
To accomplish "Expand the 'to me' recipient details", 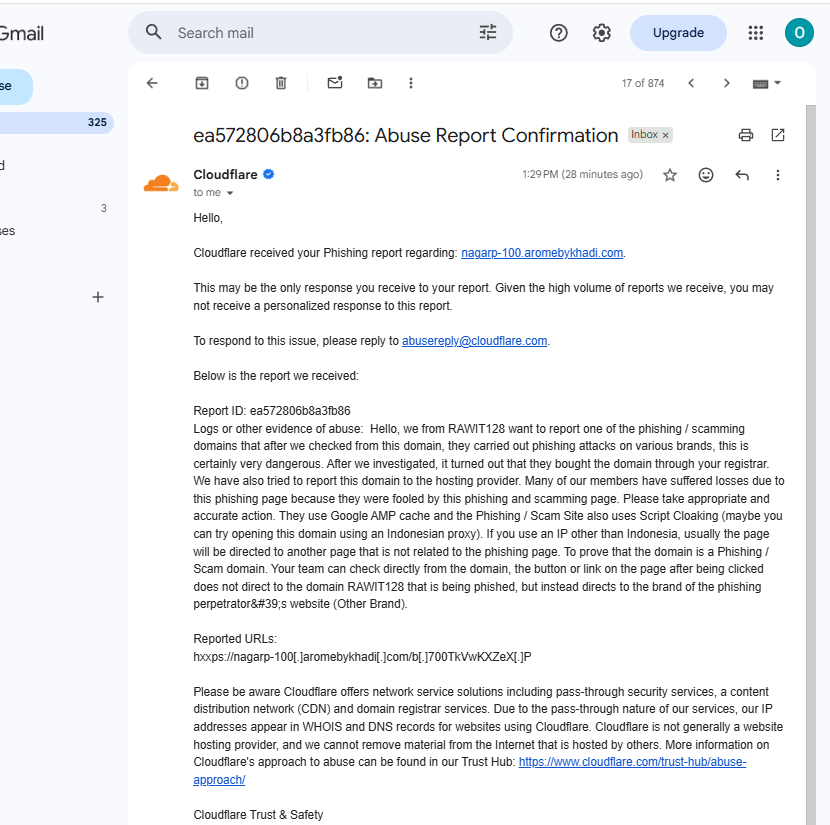I will pyautogui.click(x=230, y=193).
